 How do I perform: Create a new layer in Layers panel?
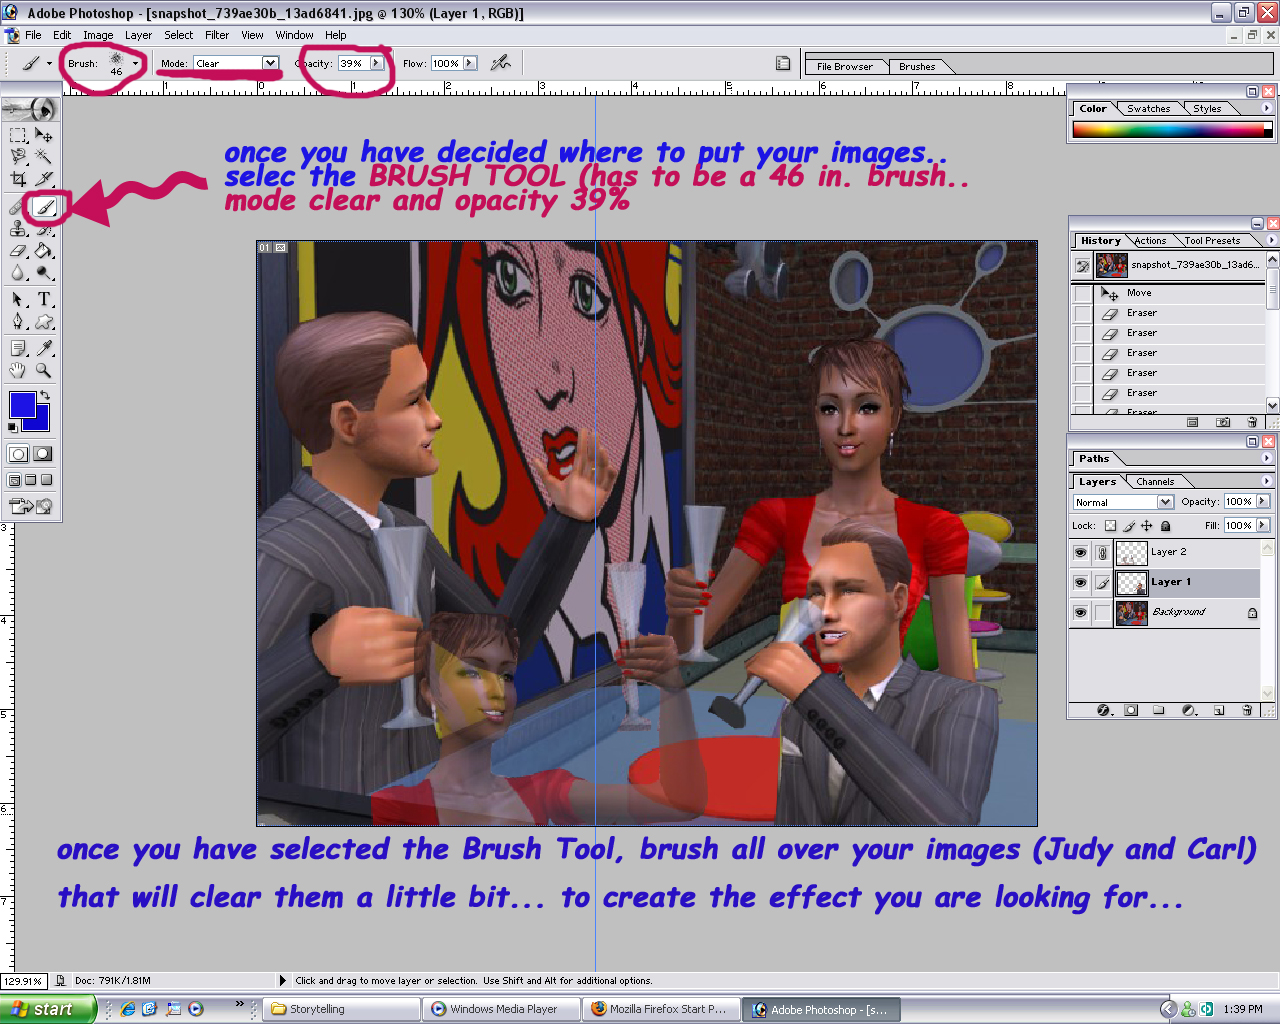[1219, 710]
